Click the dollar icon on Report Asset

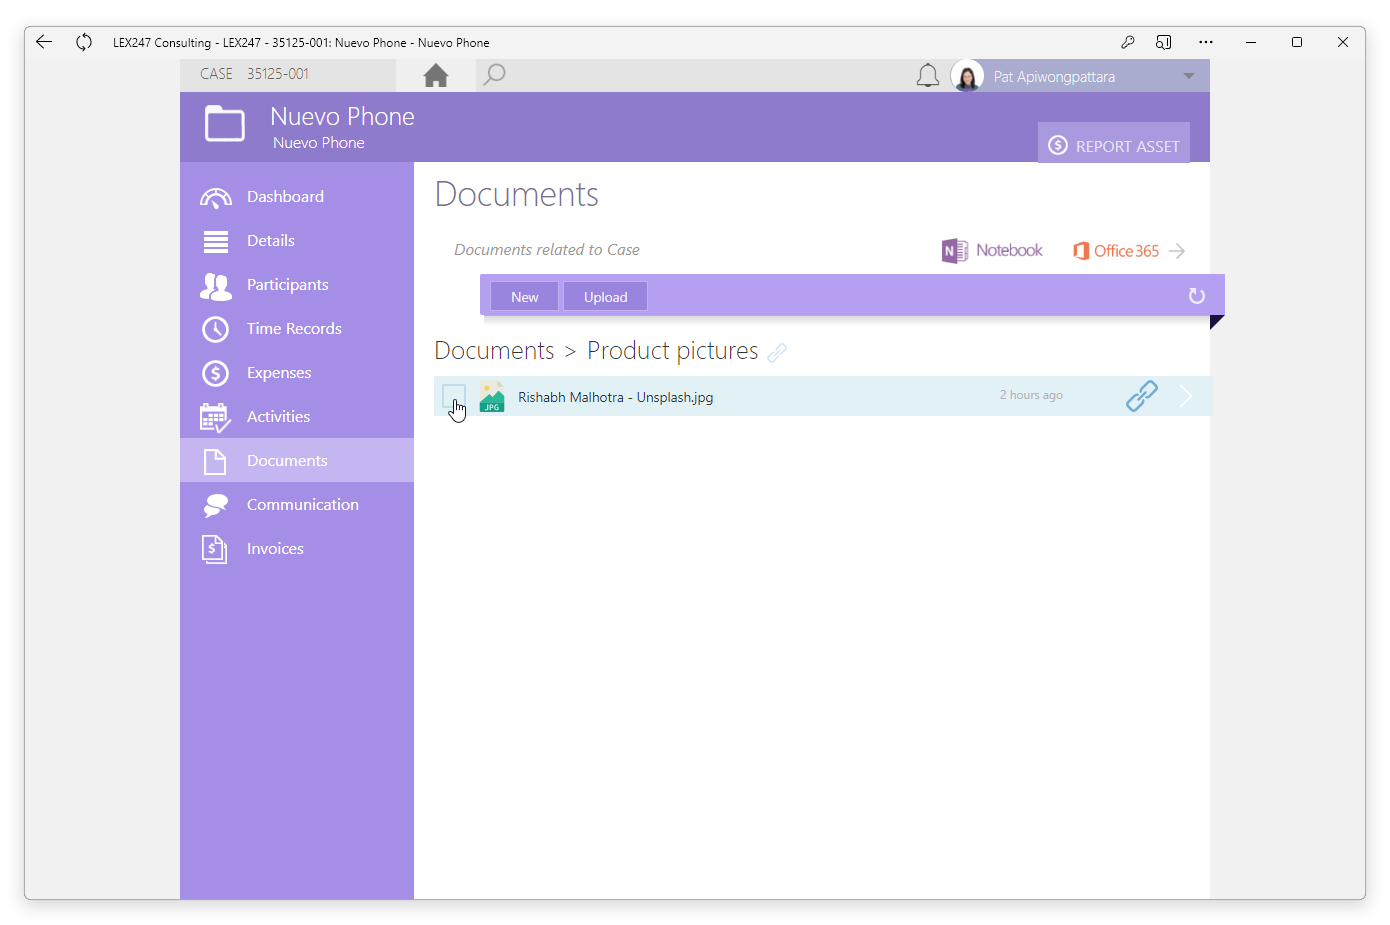tap(1058, 146)
